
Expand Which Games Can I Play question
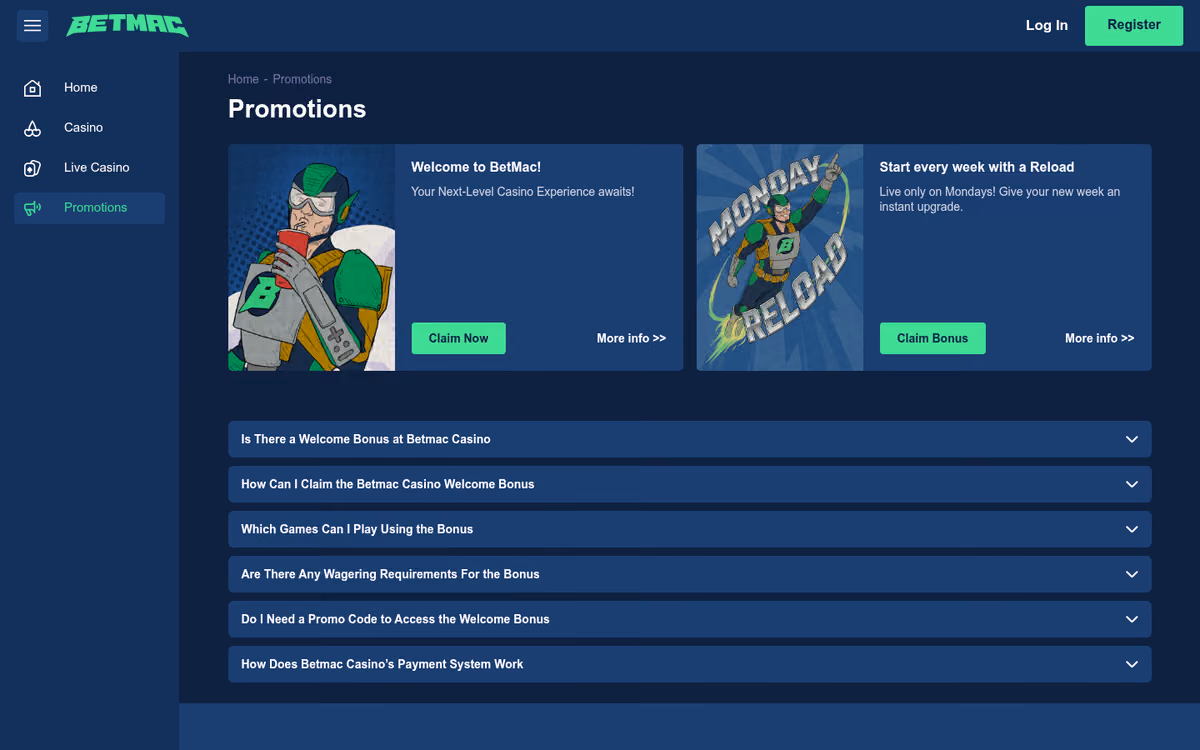(x=690, y=529)
